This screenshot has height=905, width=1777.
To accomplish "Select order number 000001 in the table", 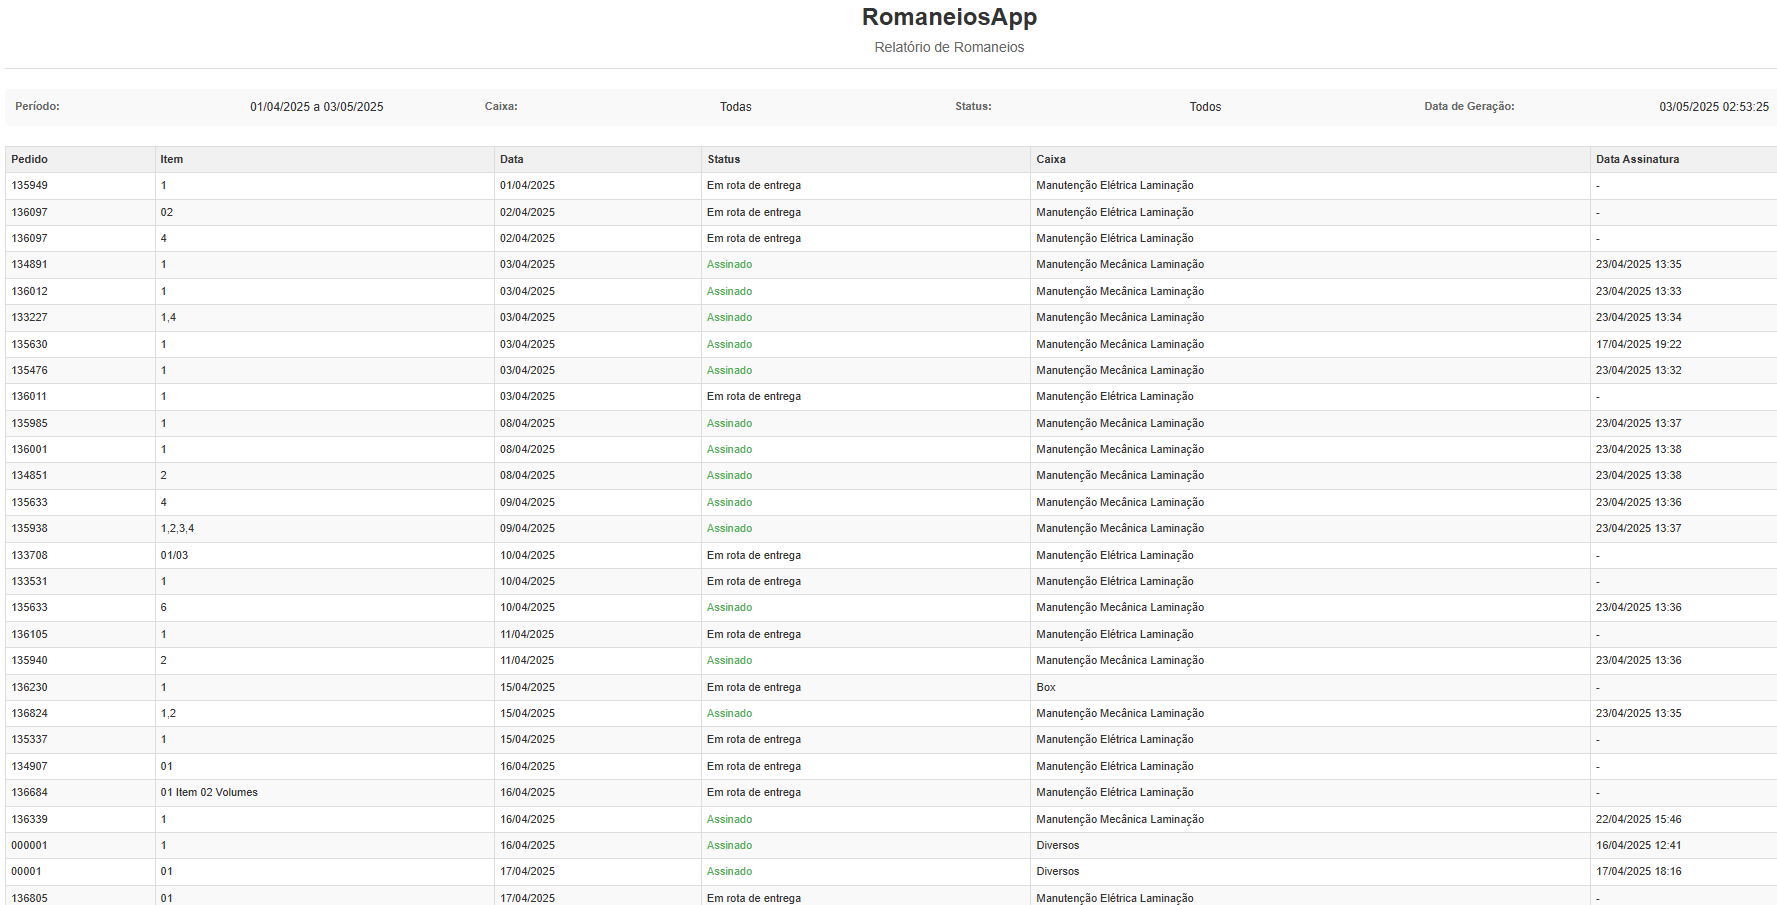I will click(x=30, y=846).
